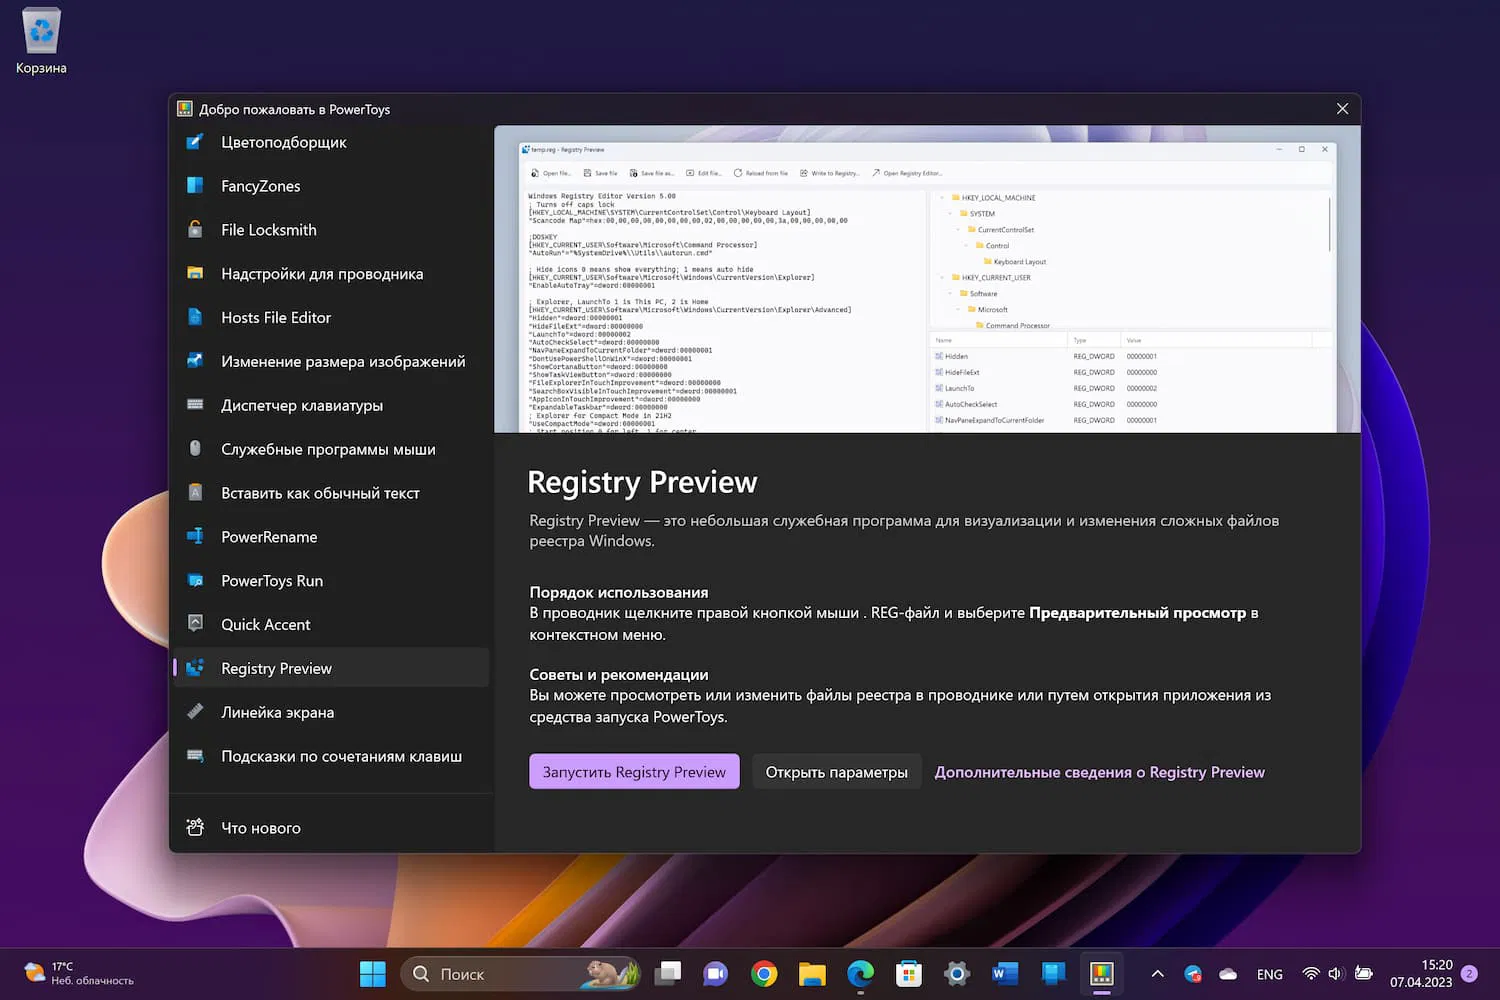Open the battery tray icon
1500x1000 pixels.
pyautogui.click(x=1363, y=974)
